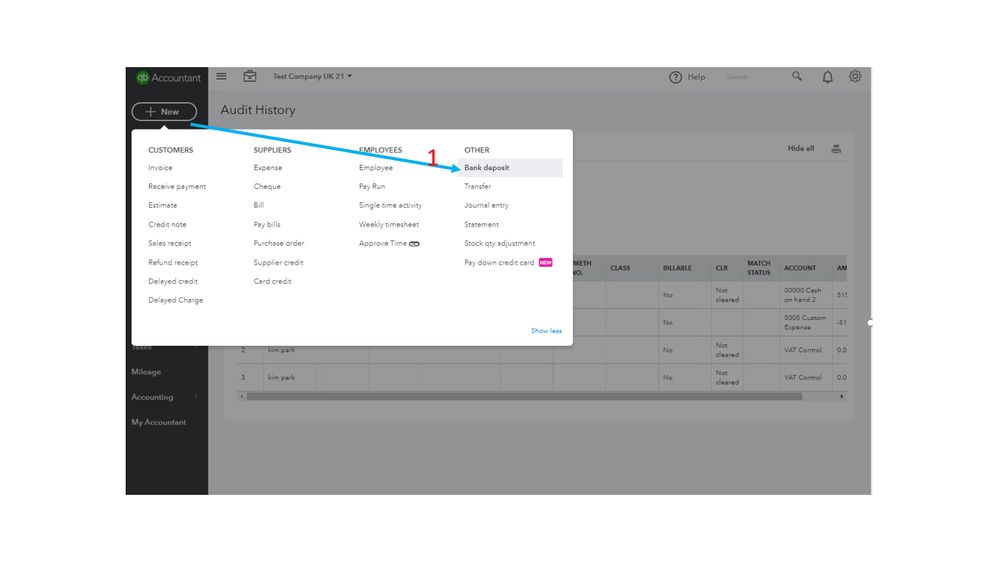Toggle the hamburger navigation menu icon
This screenshot has width=999, height=562.
[221, 76]
